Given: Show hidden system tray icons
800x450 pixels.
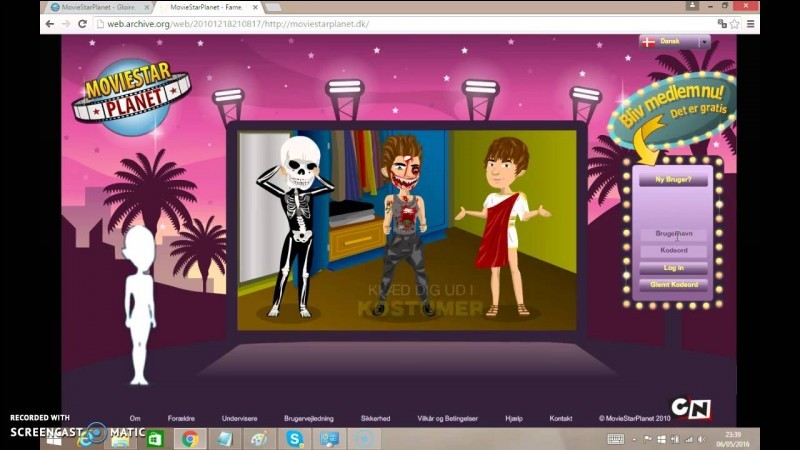Looking at the screenshot, I should point(634,439).
